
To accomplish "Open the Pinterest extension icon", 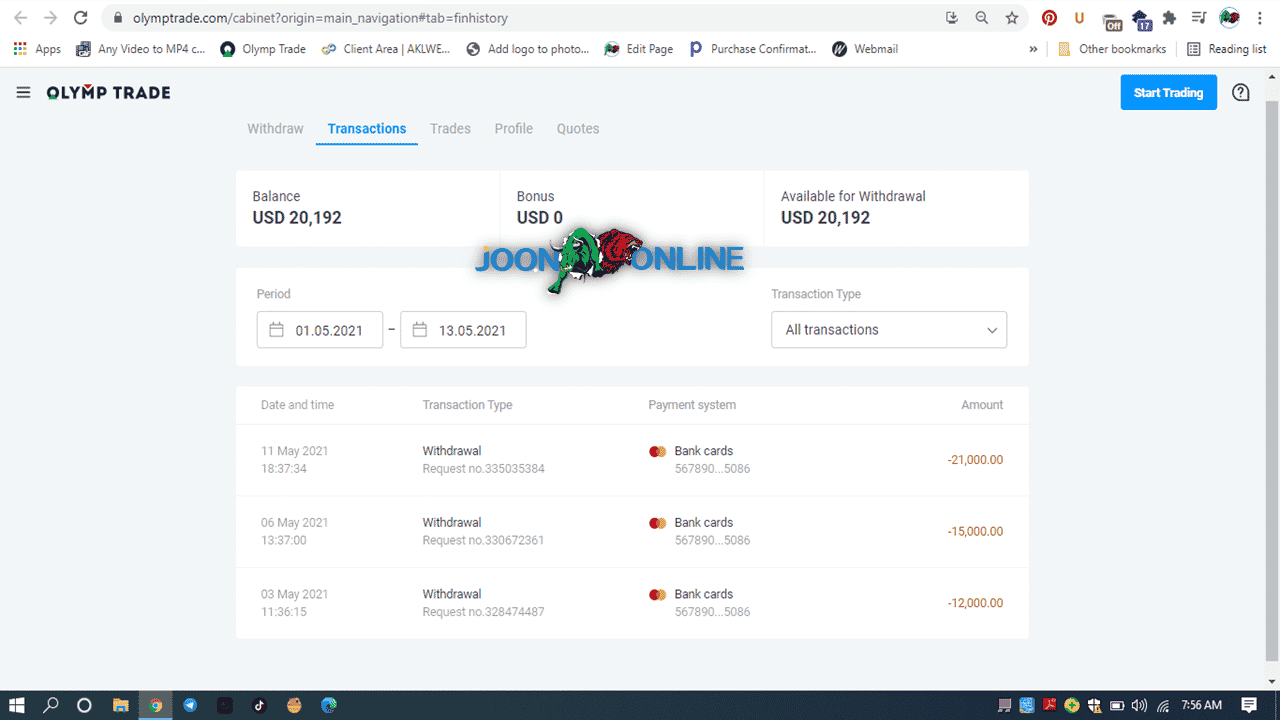I will point(1049,18).
